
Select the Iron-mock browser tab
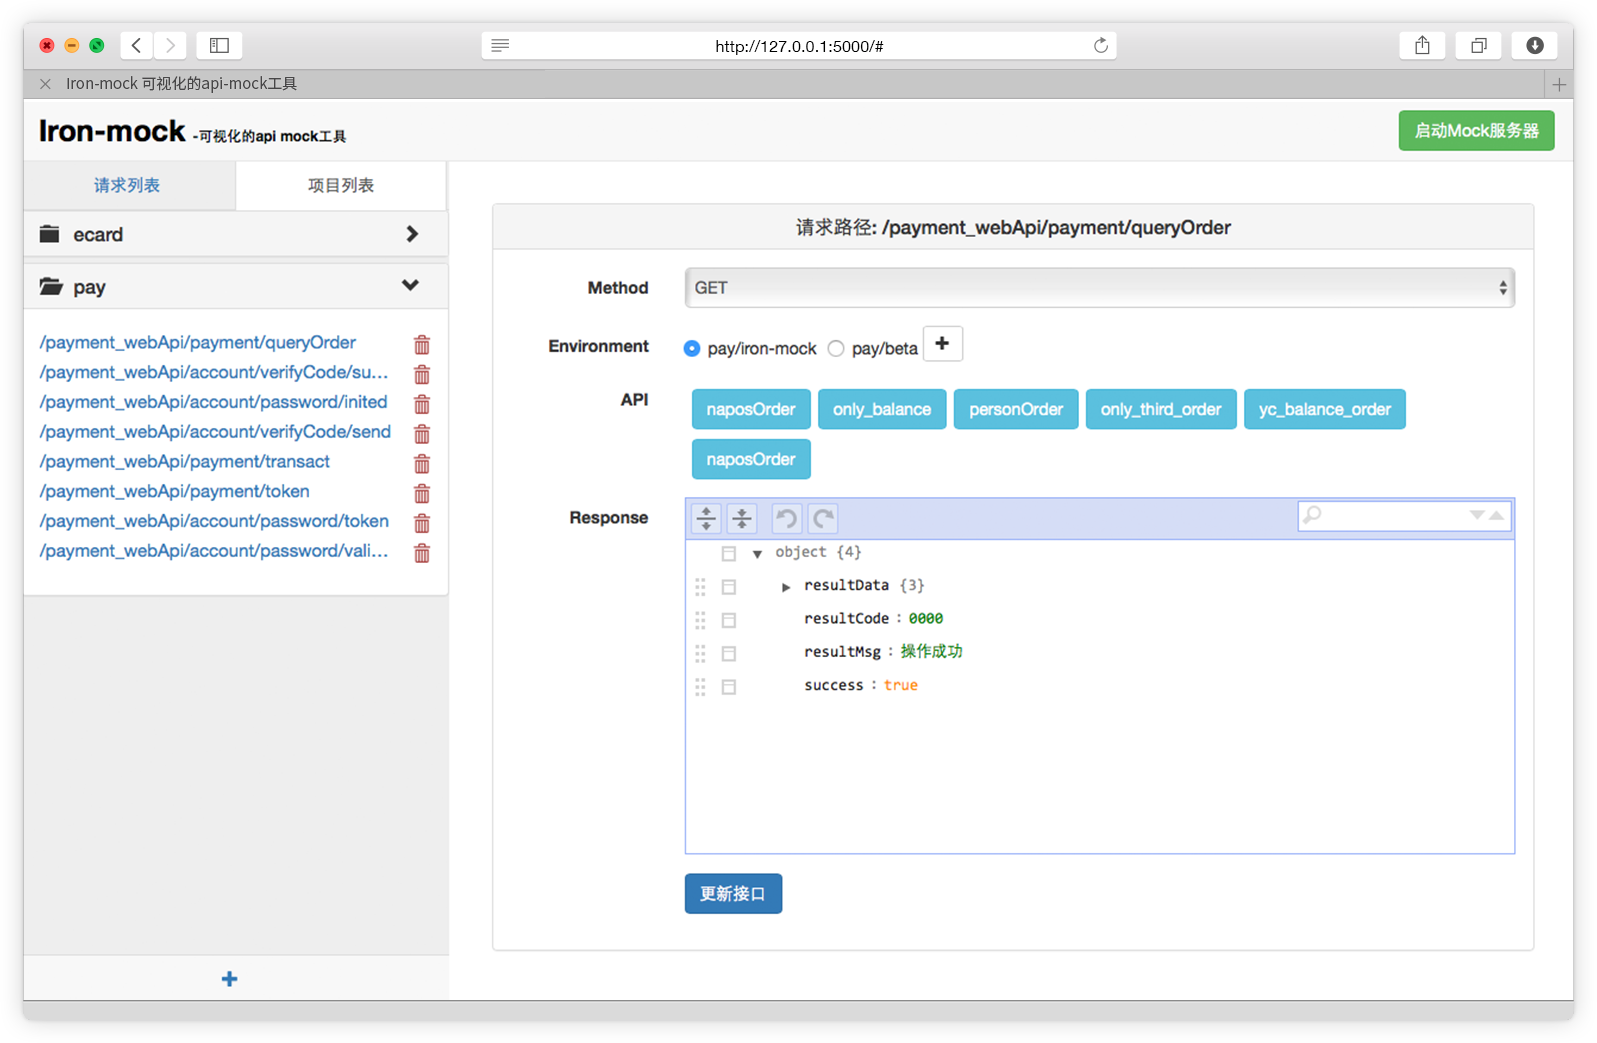[181, 84]
